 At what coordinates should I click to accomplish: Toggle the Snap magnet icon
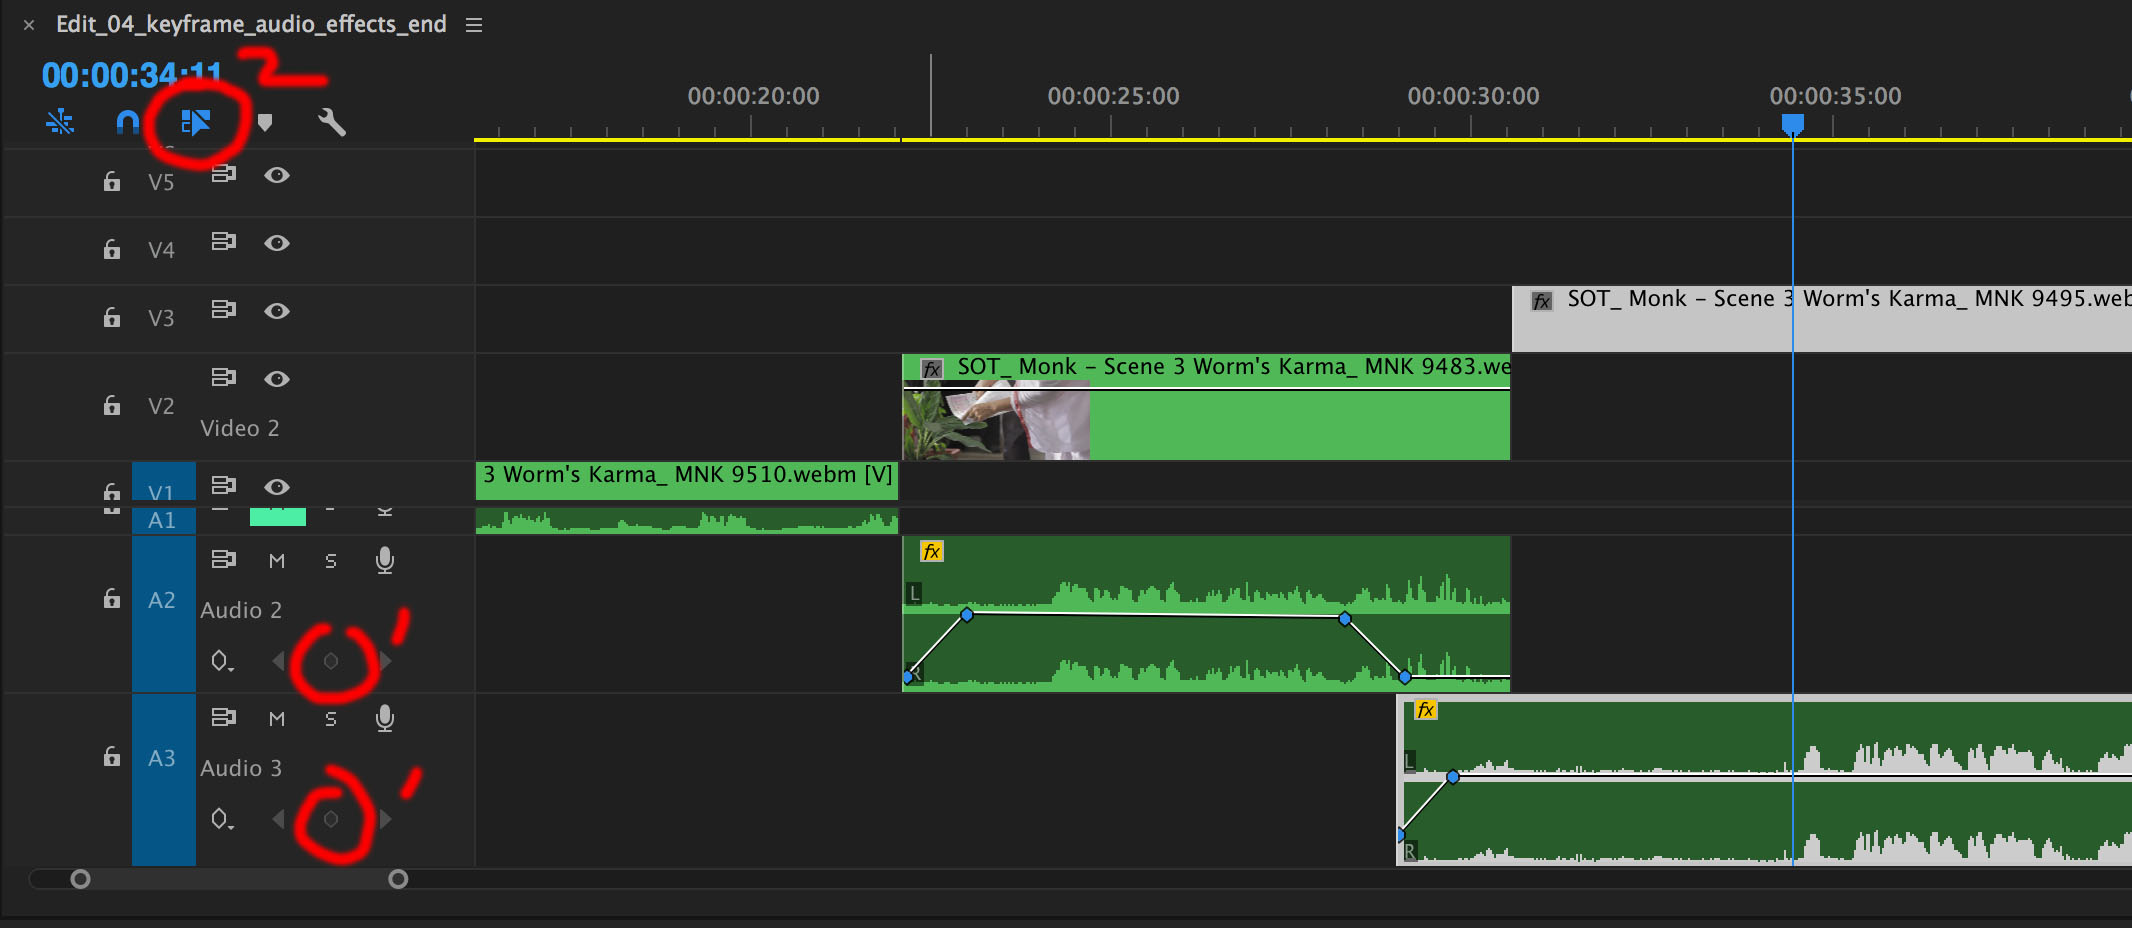point(127,122)
